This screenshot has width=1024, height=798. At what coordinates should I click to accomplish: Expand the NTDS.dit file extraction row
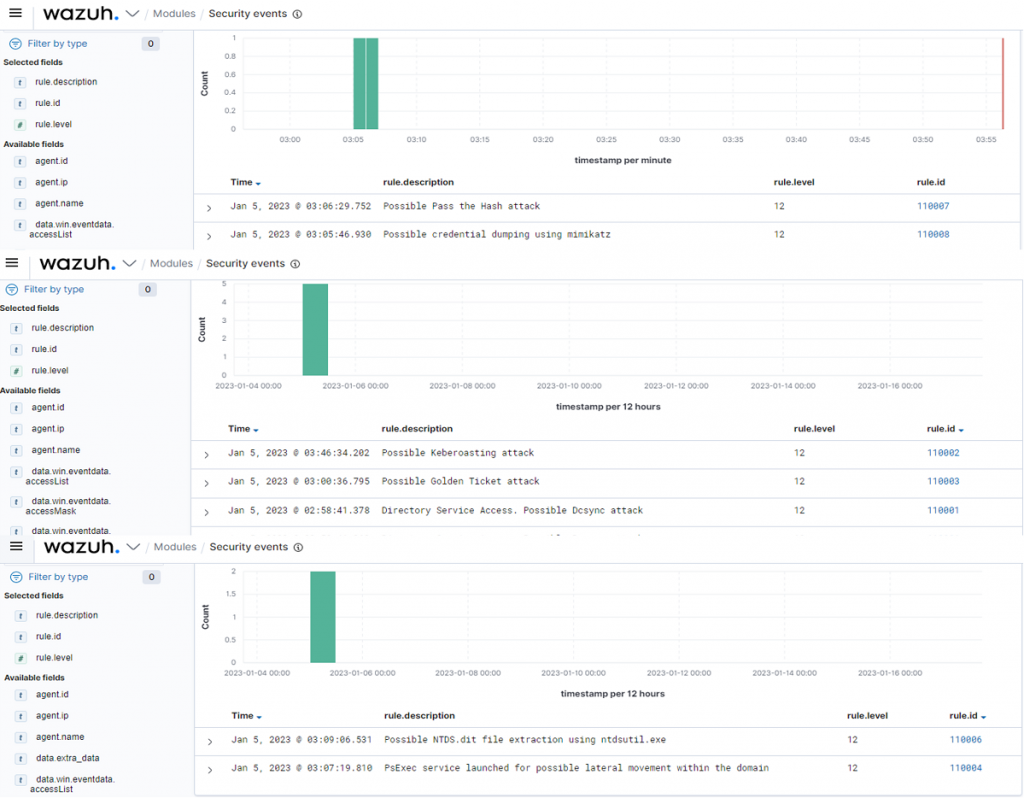click(x=210, y=742)
